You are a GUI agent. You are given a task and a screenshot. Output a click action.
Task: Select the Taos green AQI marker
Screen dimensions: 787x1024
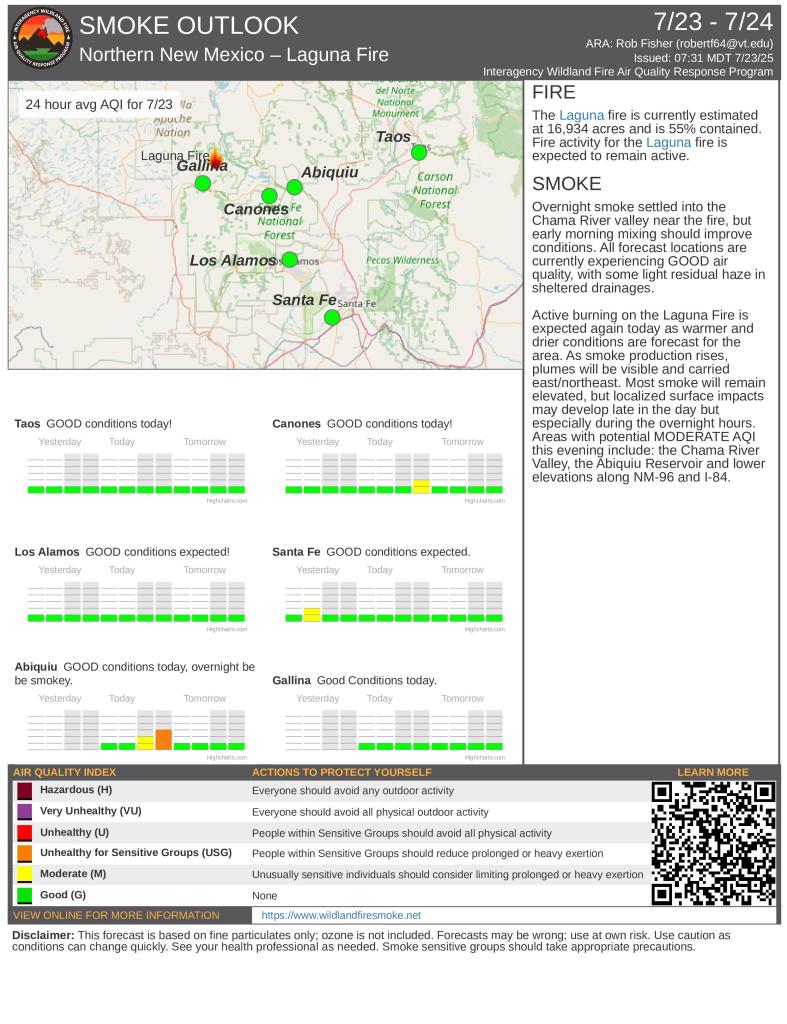coord(419,153)
